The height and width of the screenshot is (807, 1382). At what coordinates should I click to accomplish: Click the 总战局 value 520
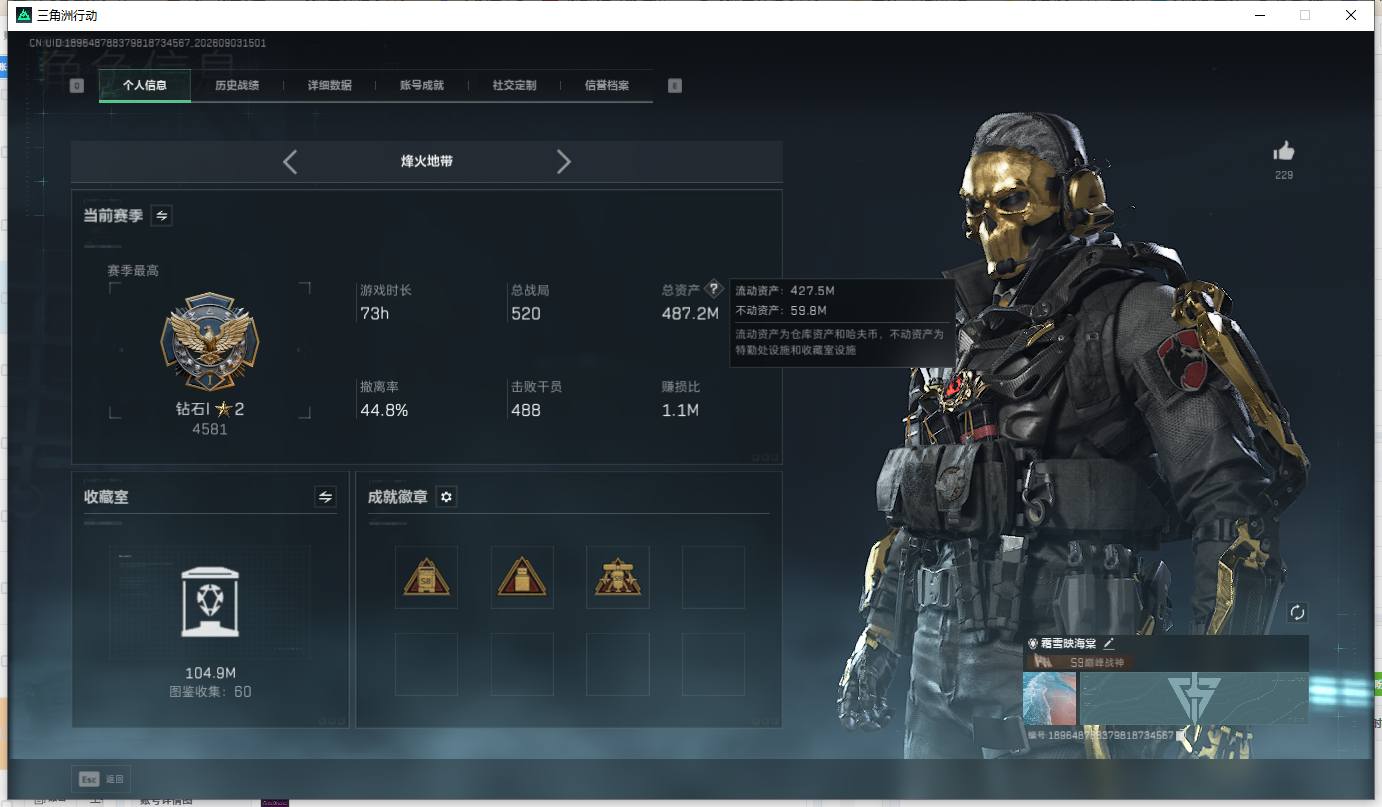pyautogui.click(x=526, y=314)
